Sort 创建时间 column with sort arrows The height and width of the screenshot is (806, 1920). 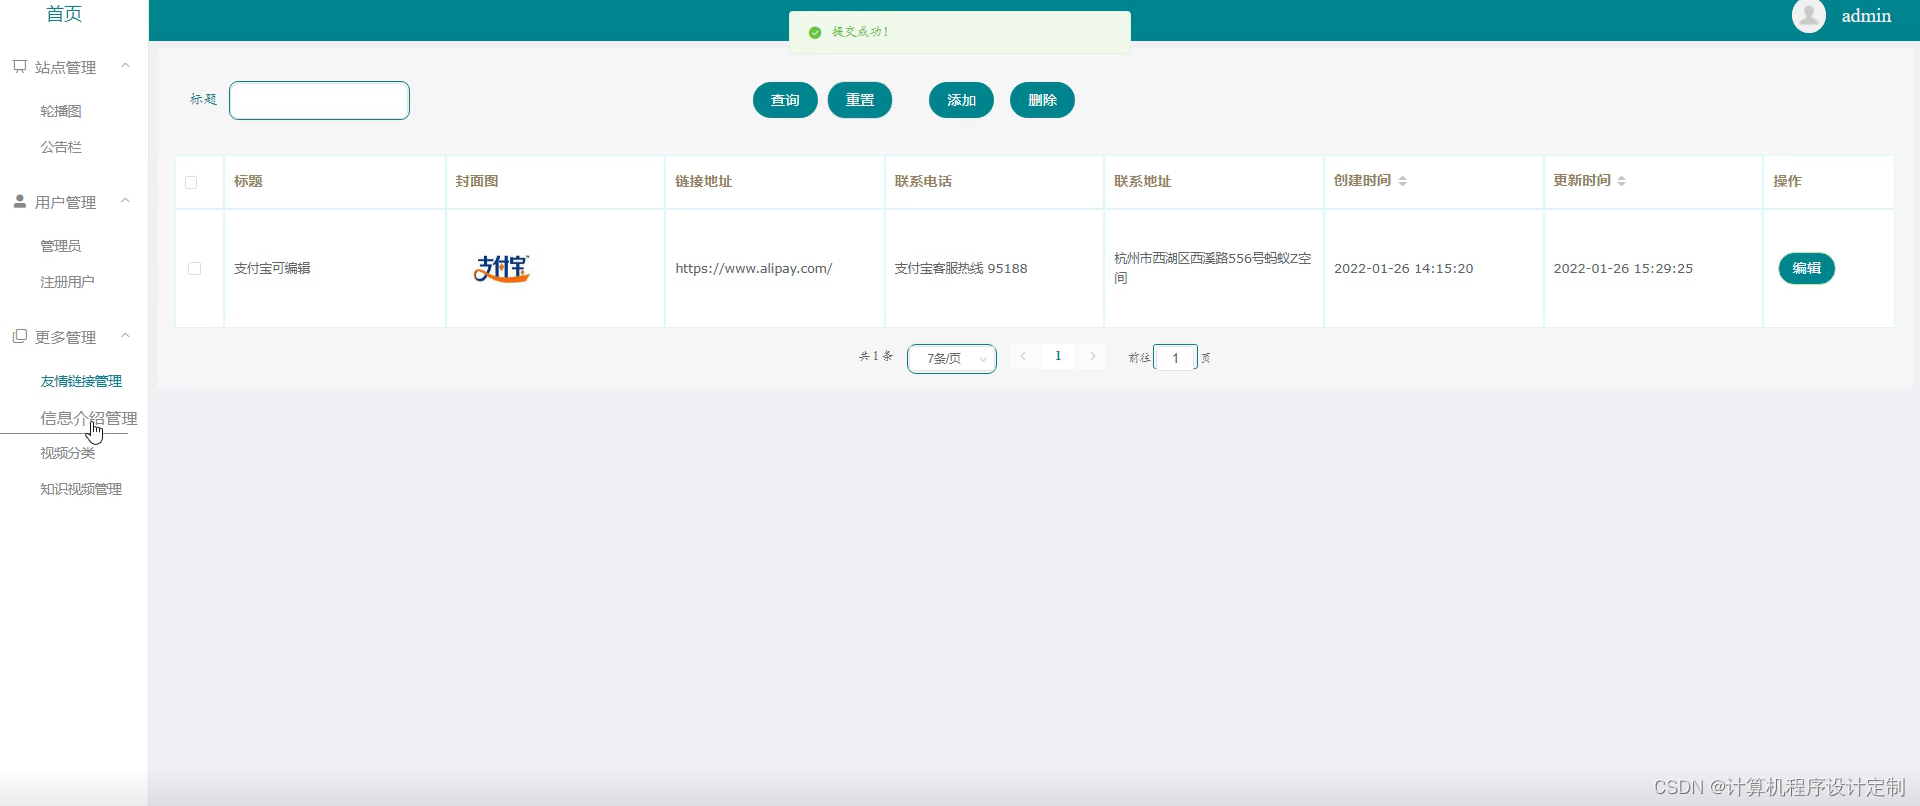(1402, 181)
